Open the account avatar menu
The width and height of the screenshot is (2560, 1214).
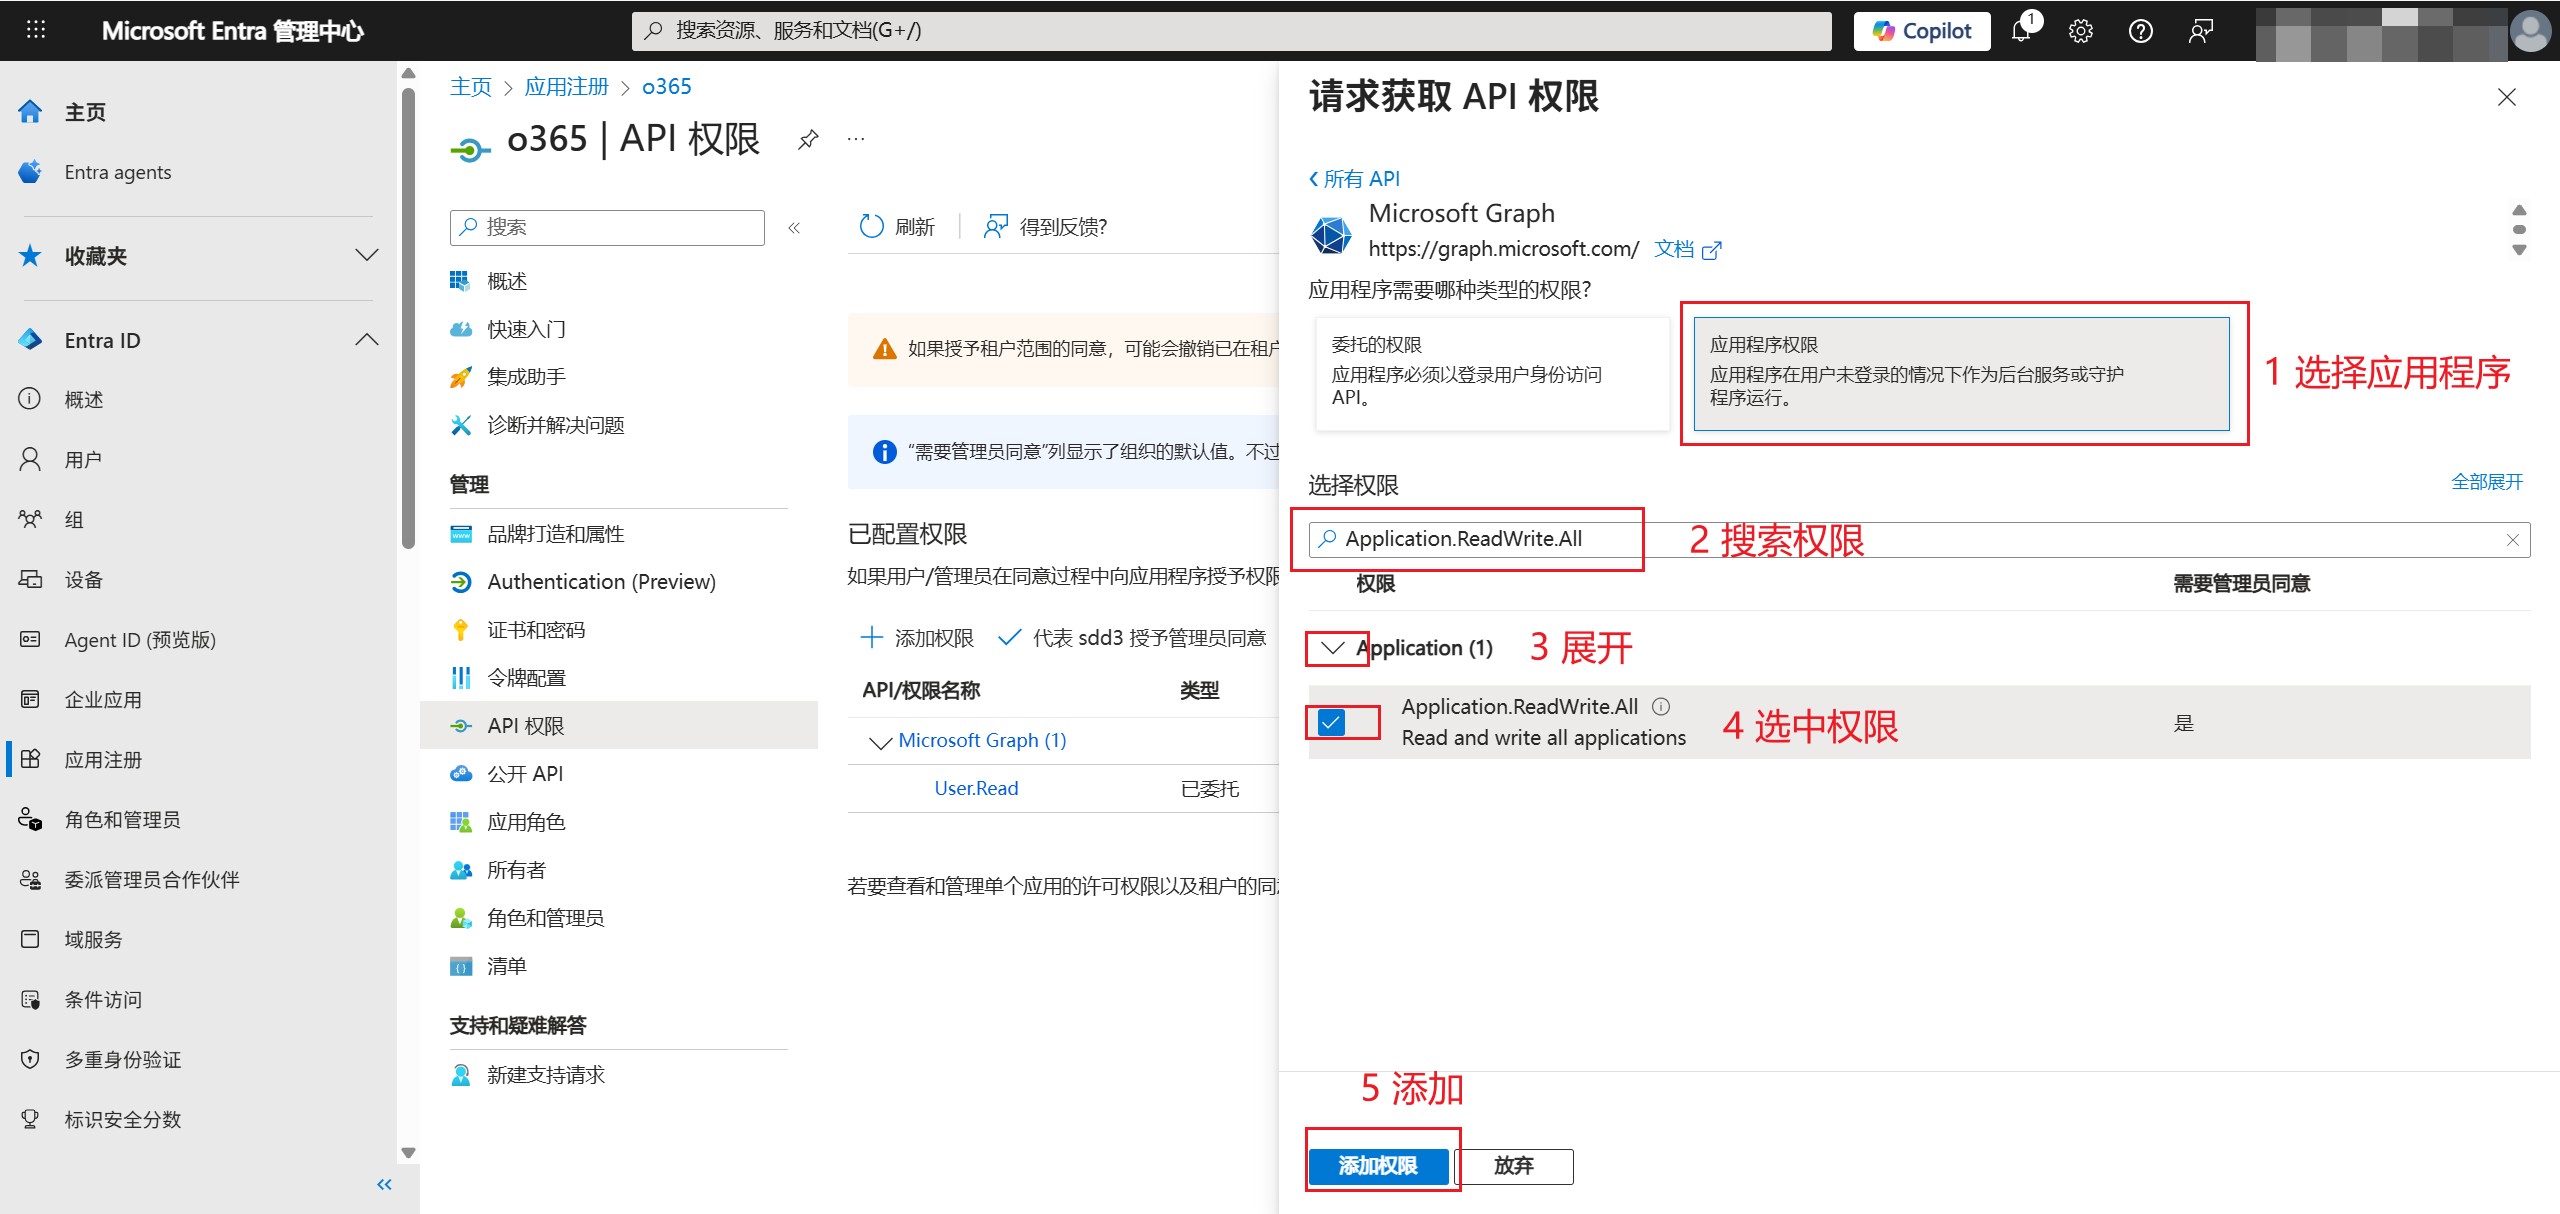tap(2530, 31)
